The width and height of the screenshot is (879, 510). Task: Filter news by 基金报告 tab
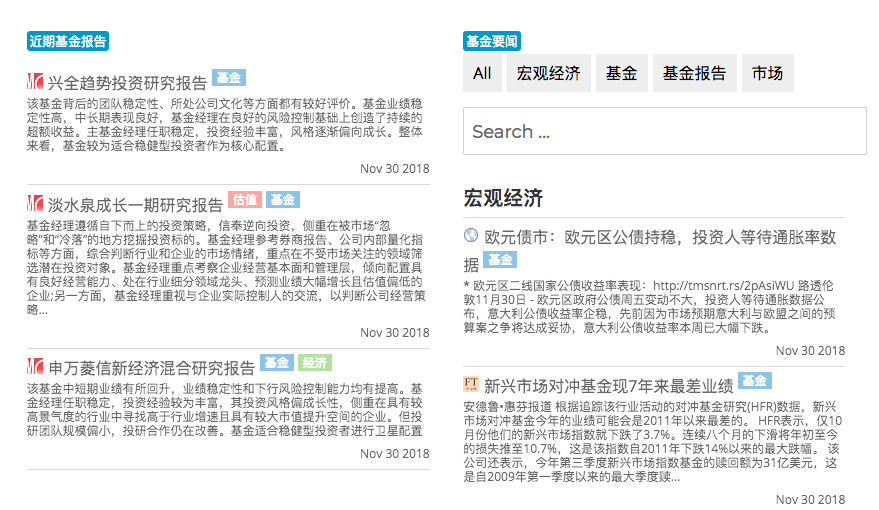coord(694,73)
